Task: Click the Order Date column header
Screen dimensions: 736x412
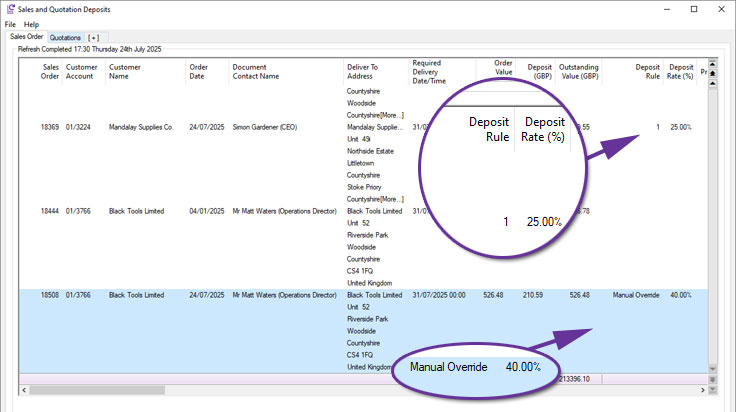Action: click(199, 71)
